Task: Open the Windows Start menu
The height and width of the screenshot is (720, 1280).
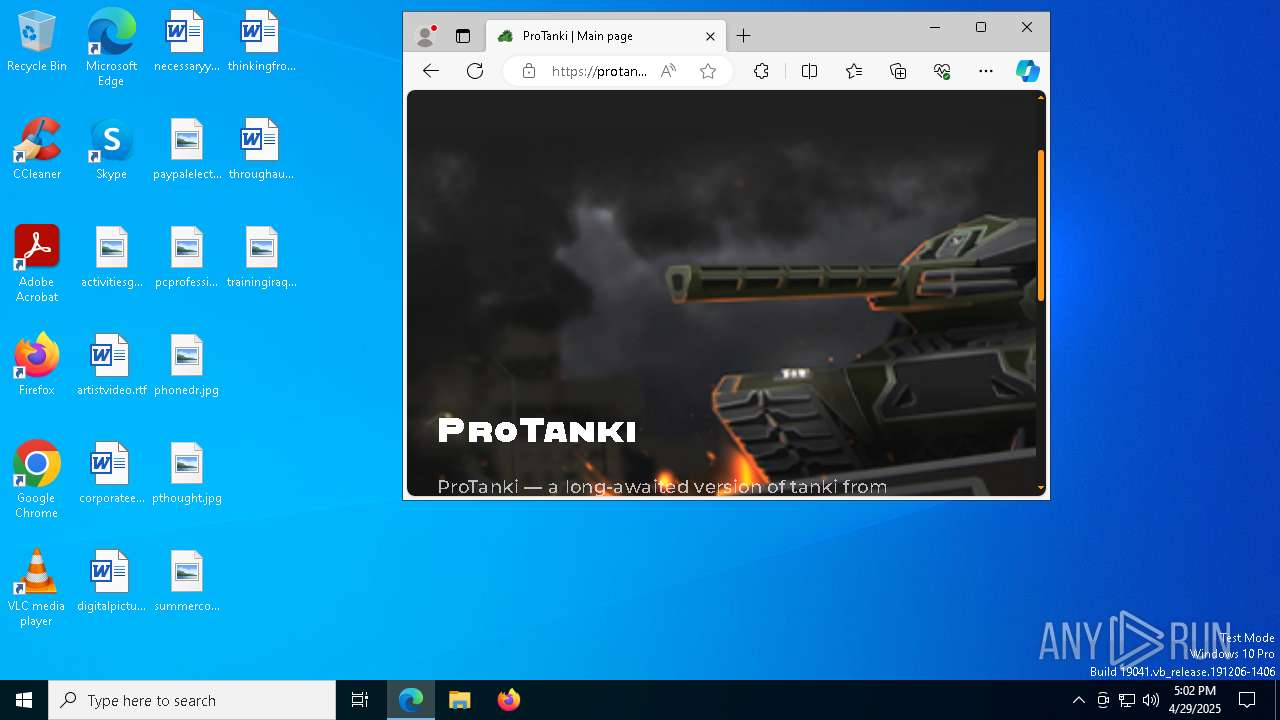Action: 24,700
